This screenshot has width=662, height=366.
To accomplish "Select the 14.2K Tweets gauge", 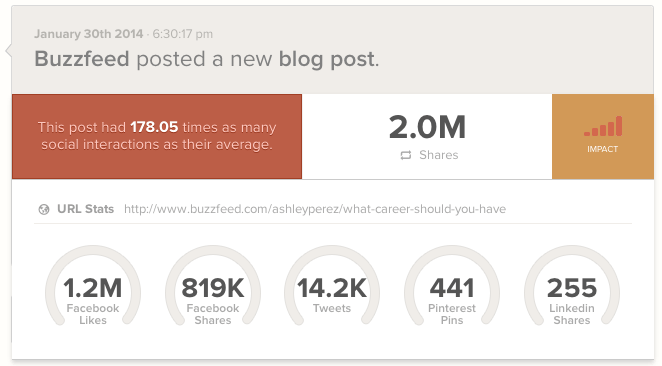I will tap(332, 287).
